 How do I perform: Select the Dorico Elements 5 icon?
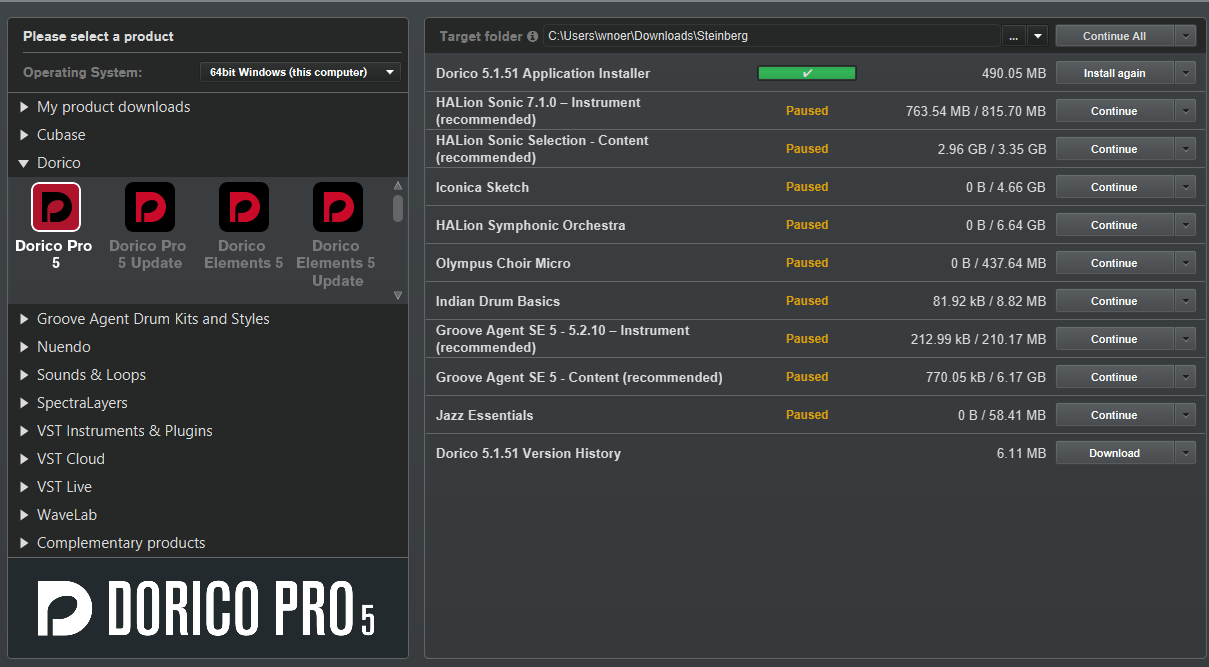[x=244, y=207]
